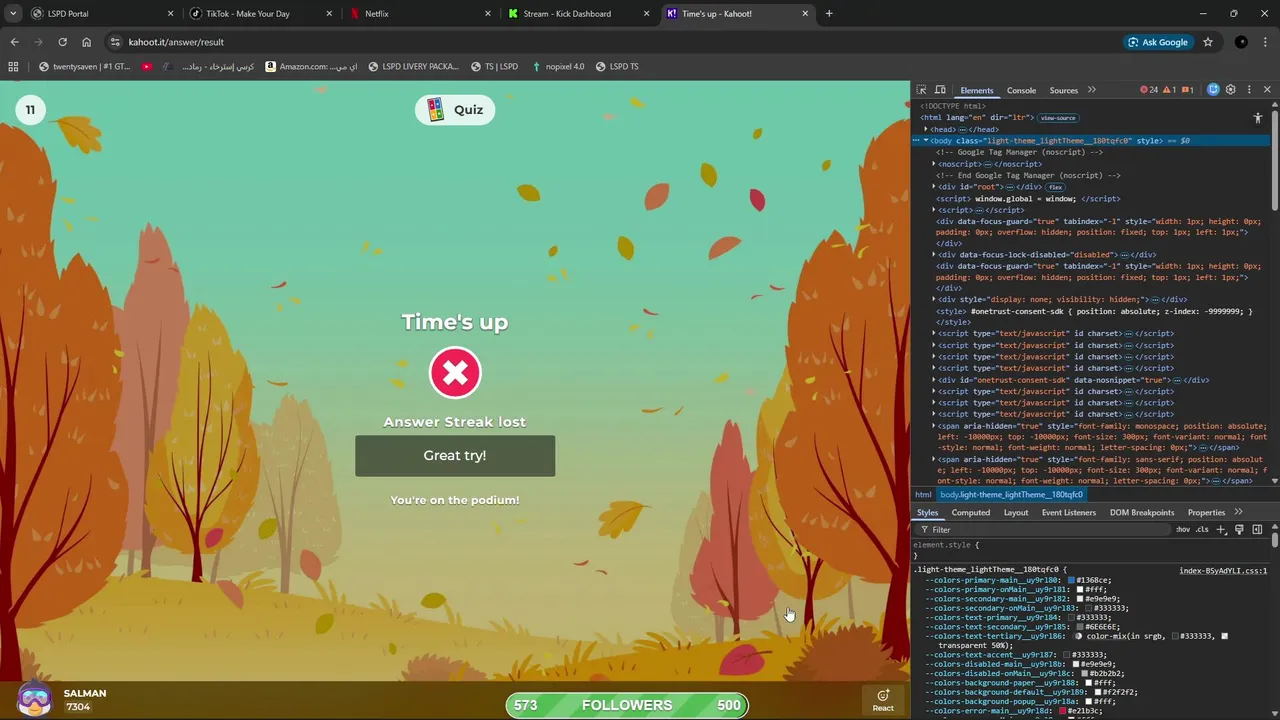Toggle computed styles sidebar icon

[x=1257, y=529]
